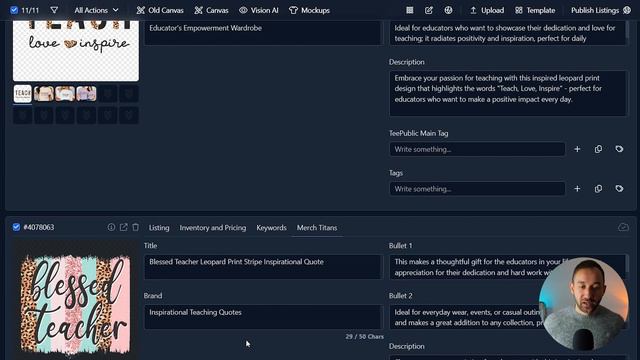This screenshot has width=640, height=360.
Task: Click tag icon beside TeePublic Main Tag
Action: tap(619, 149)
